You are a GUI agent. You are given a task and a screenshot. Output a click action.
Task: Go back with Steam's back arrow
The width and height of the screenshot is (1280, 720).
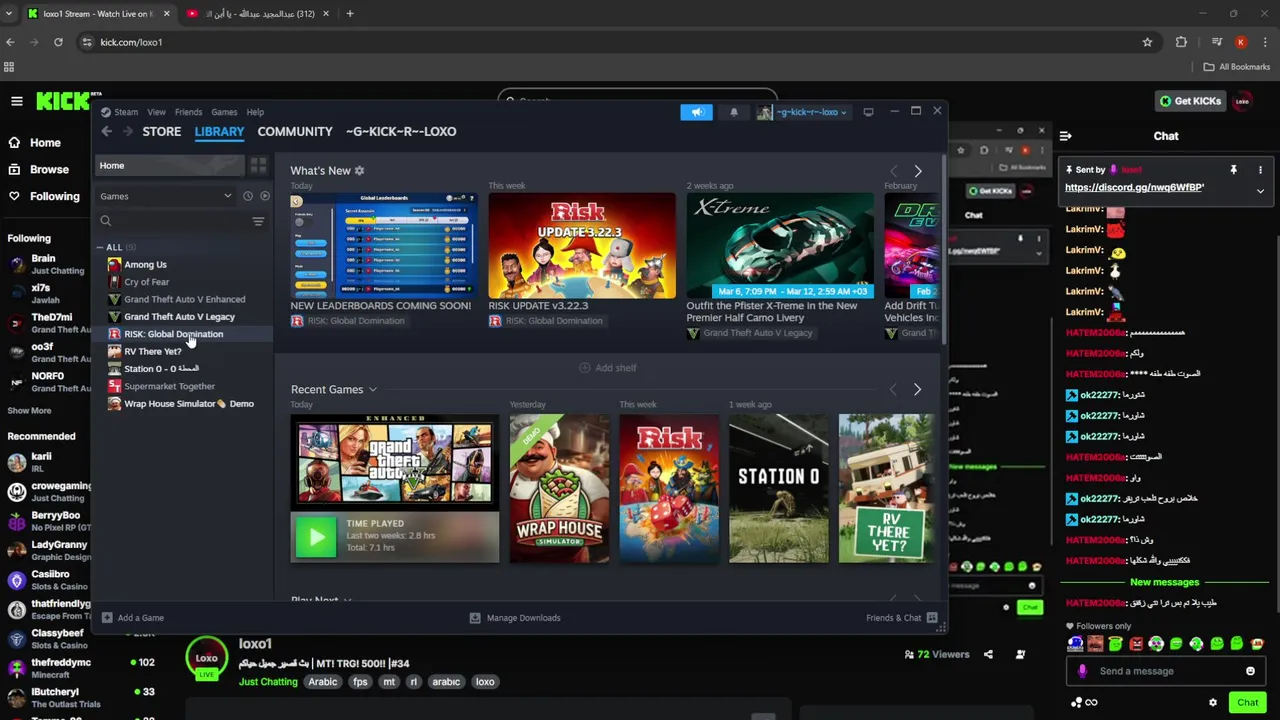coord(107,131)
